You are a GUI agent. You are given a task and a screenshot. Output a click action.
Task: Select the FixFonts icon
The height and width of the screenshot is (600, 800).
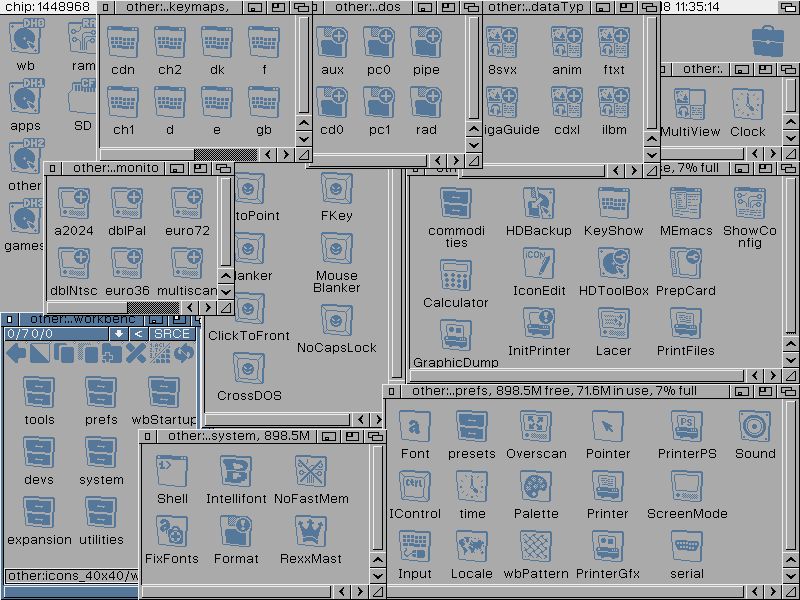coord(172,532)
